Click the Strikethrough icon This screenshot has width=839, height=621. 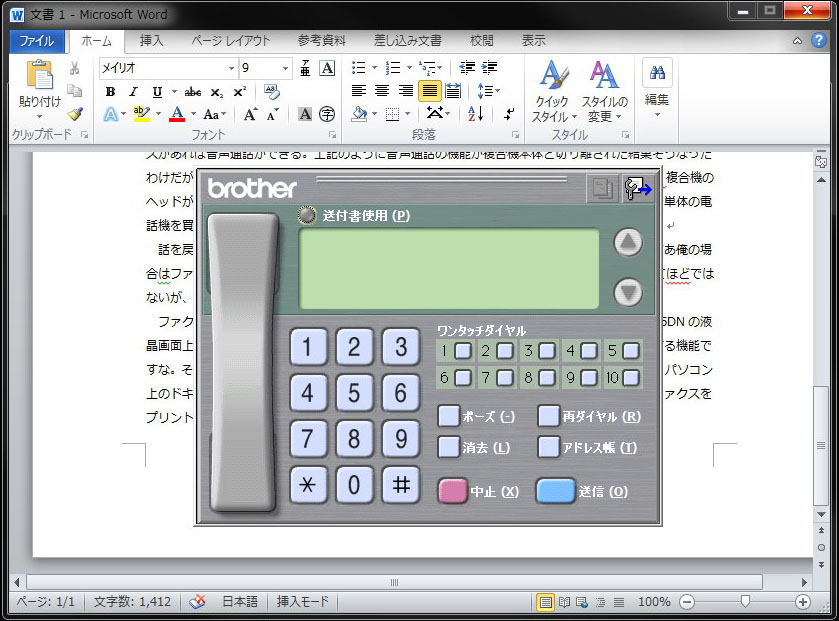[x=193, y=92]
